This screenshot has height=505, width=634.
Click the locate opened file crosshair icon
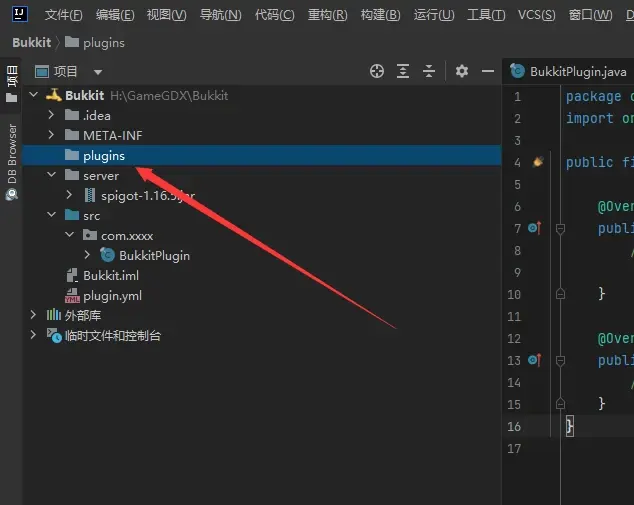pos(377,71)
